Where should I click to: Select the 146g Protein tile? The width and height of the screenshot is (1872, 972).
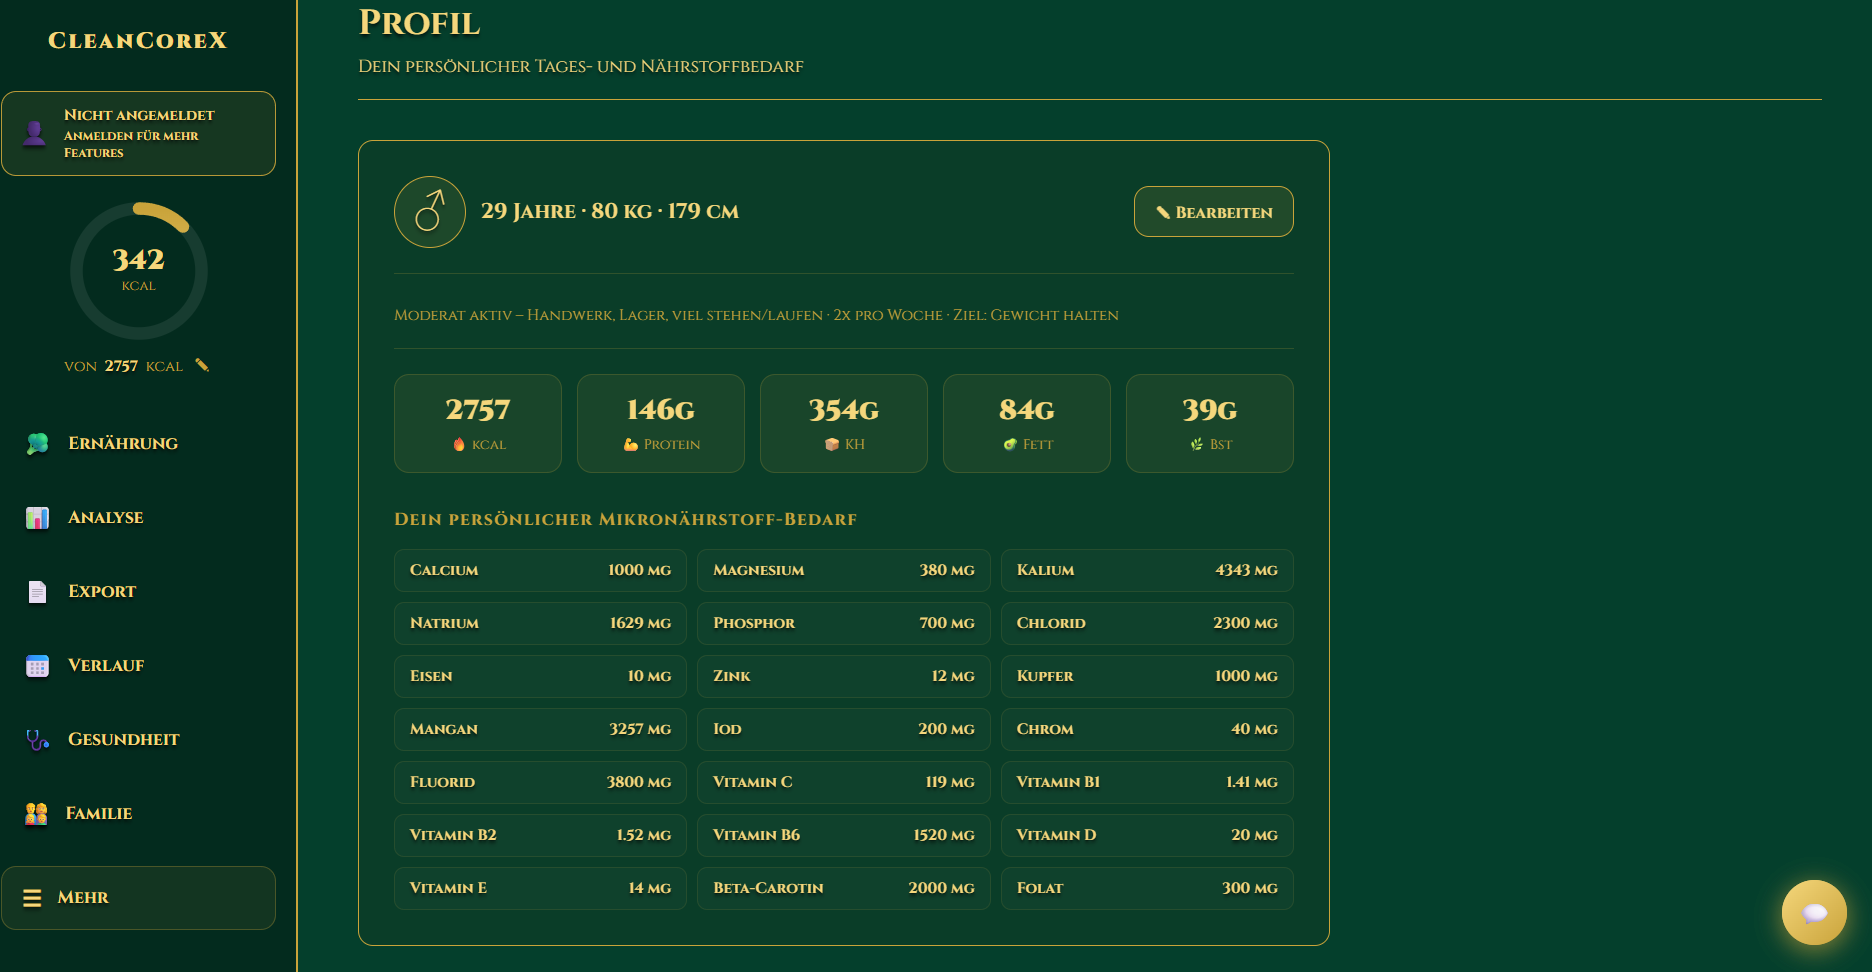(661, 423)
